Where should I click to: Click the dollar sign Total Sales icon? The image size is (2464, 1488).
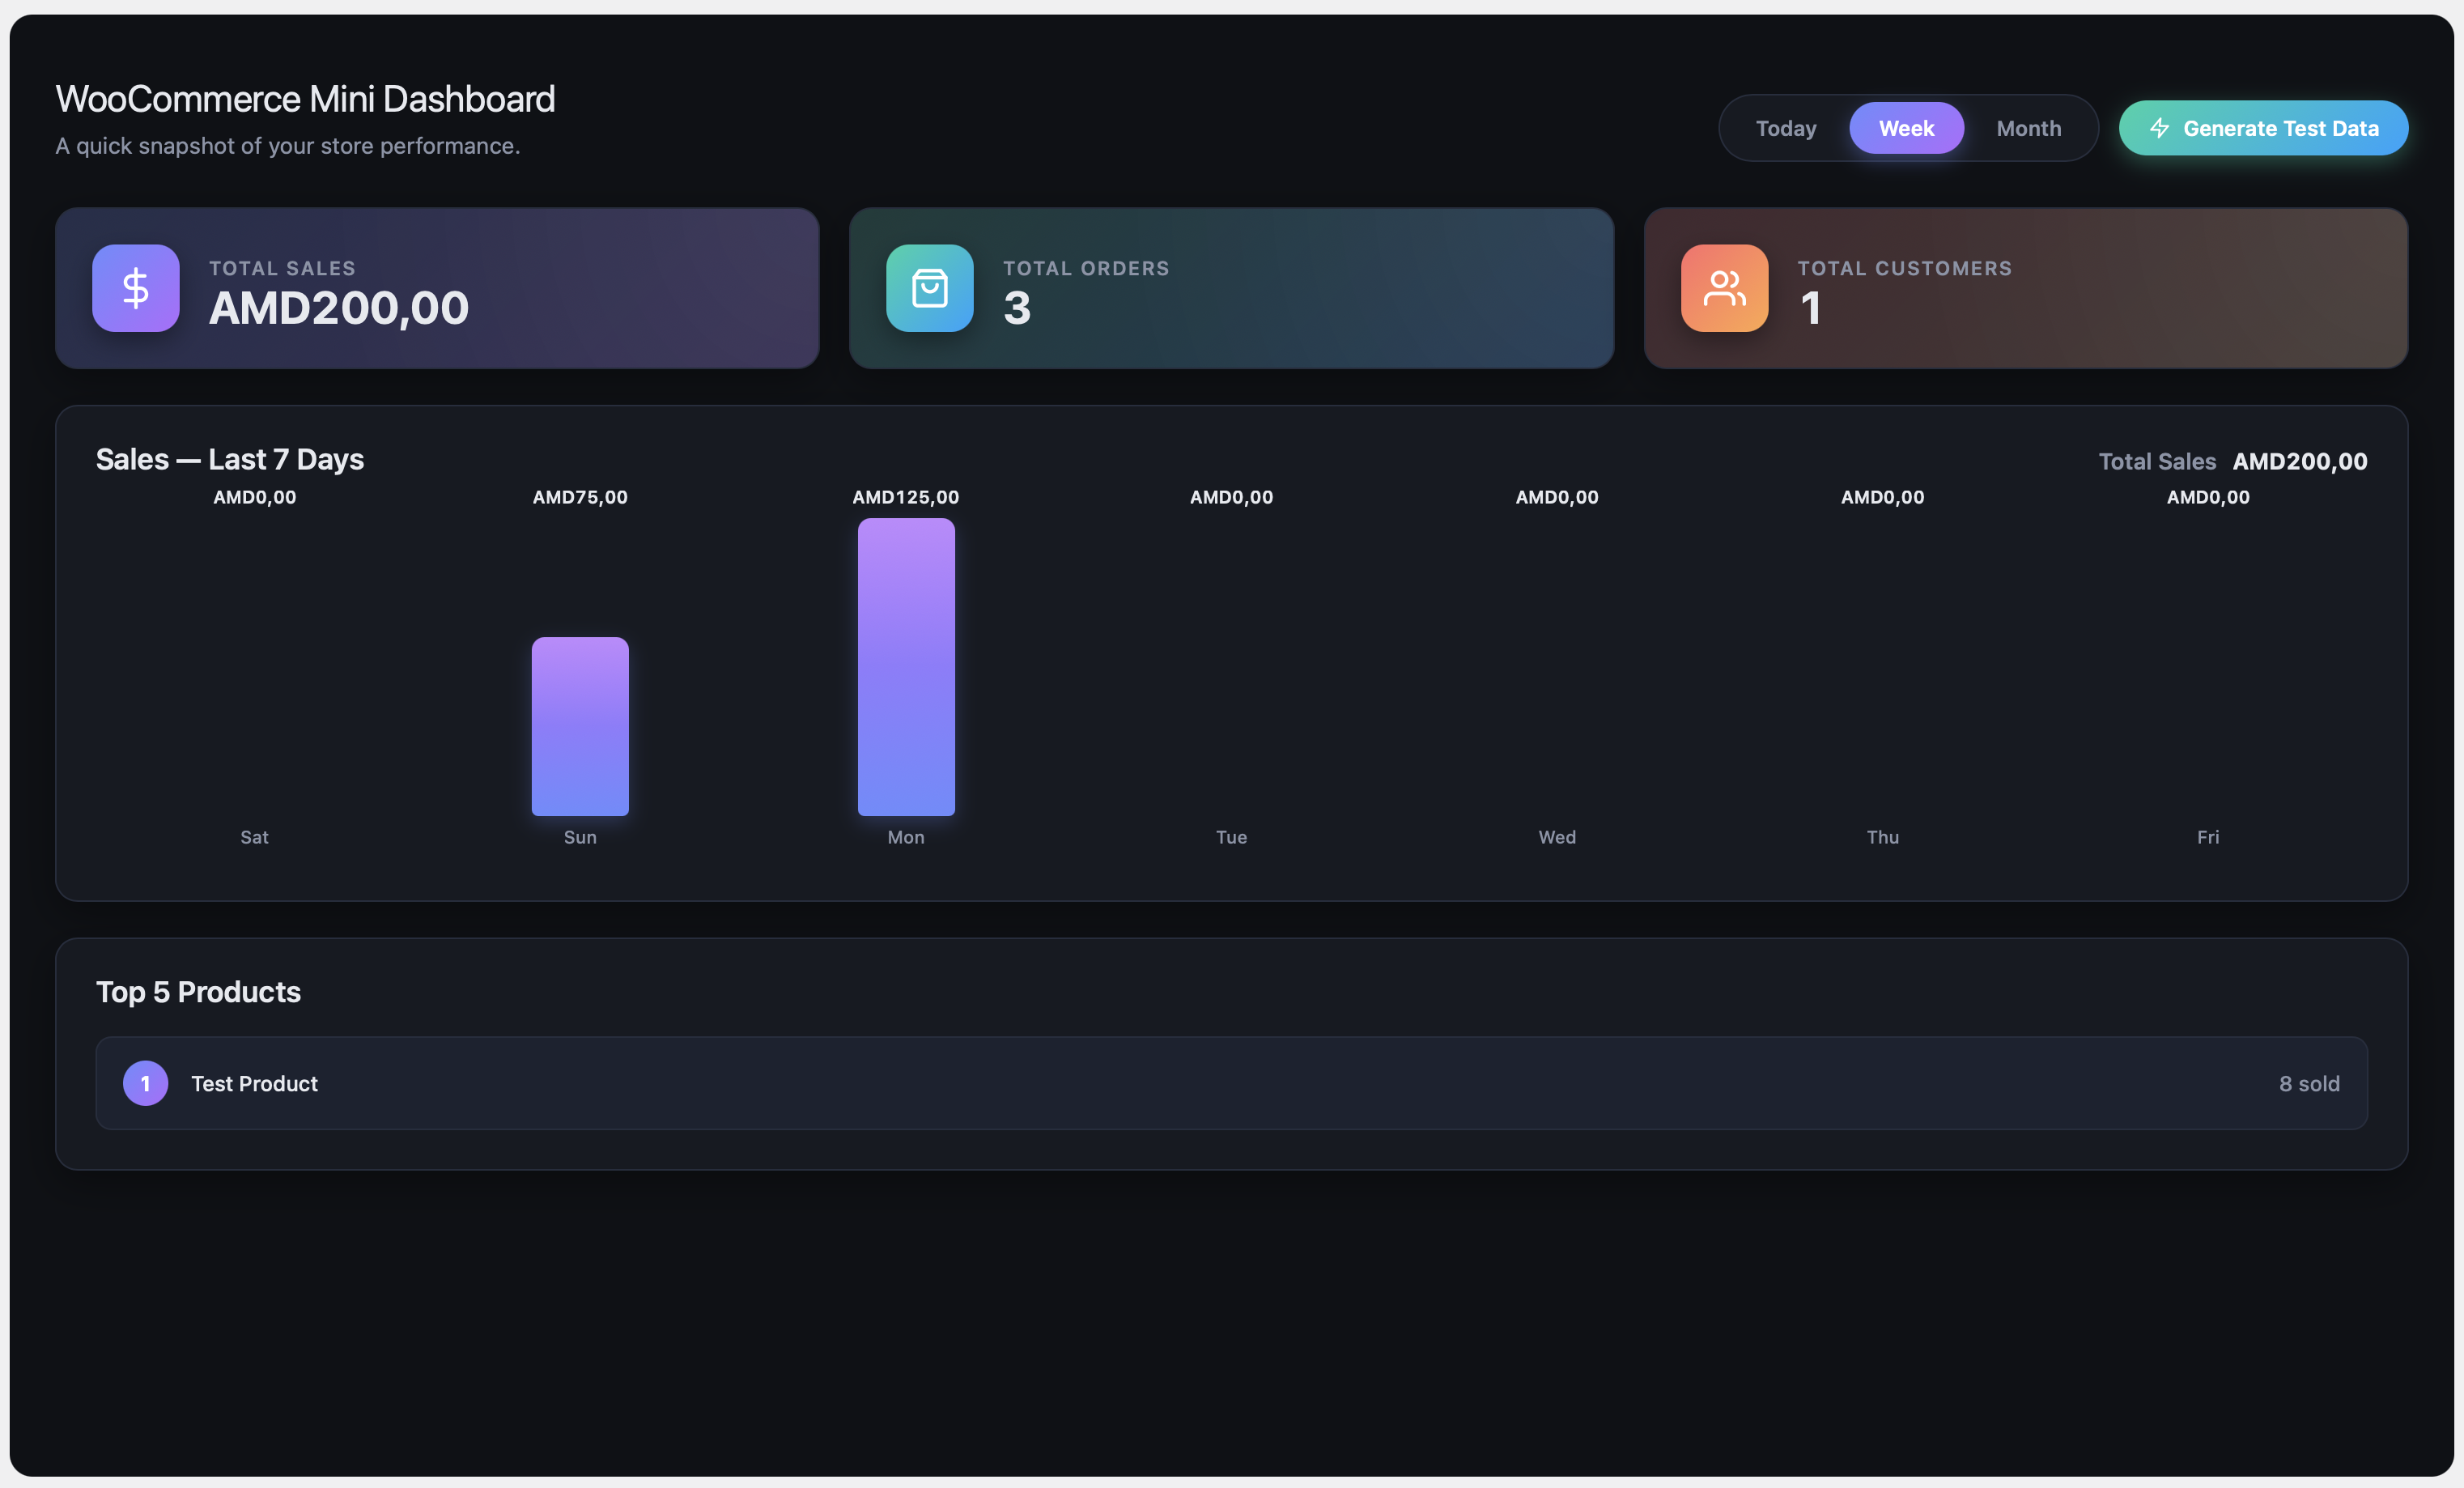136,288
